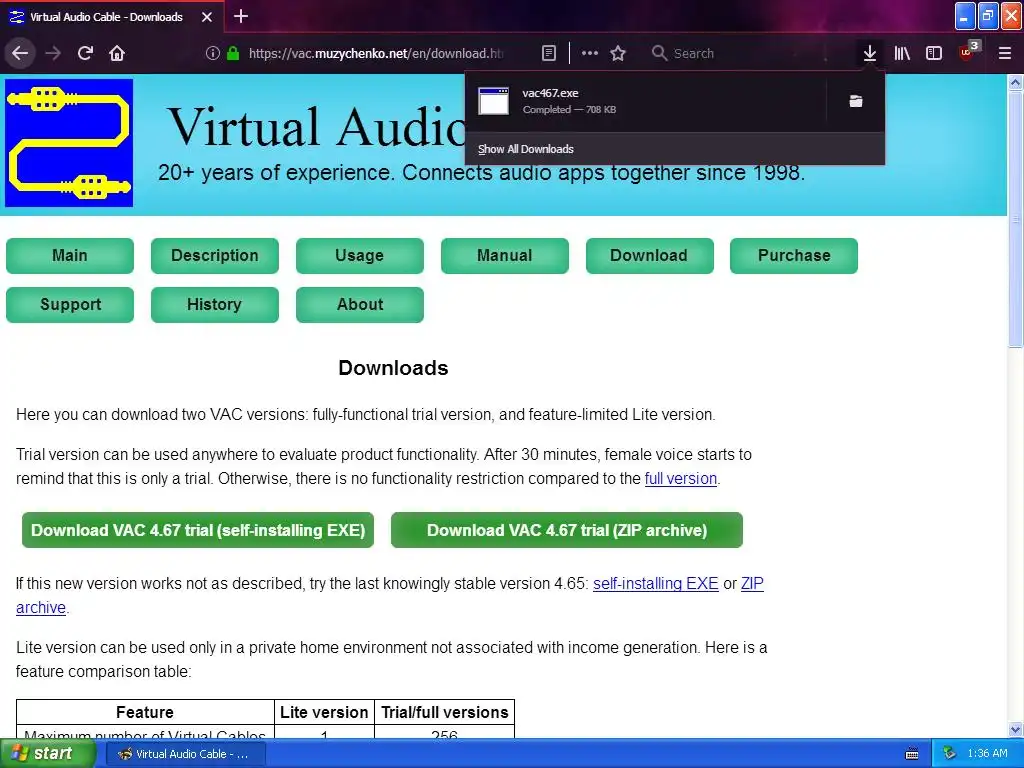
Task: Toggle the sidebar panel icon
Action: coord(934,53)
